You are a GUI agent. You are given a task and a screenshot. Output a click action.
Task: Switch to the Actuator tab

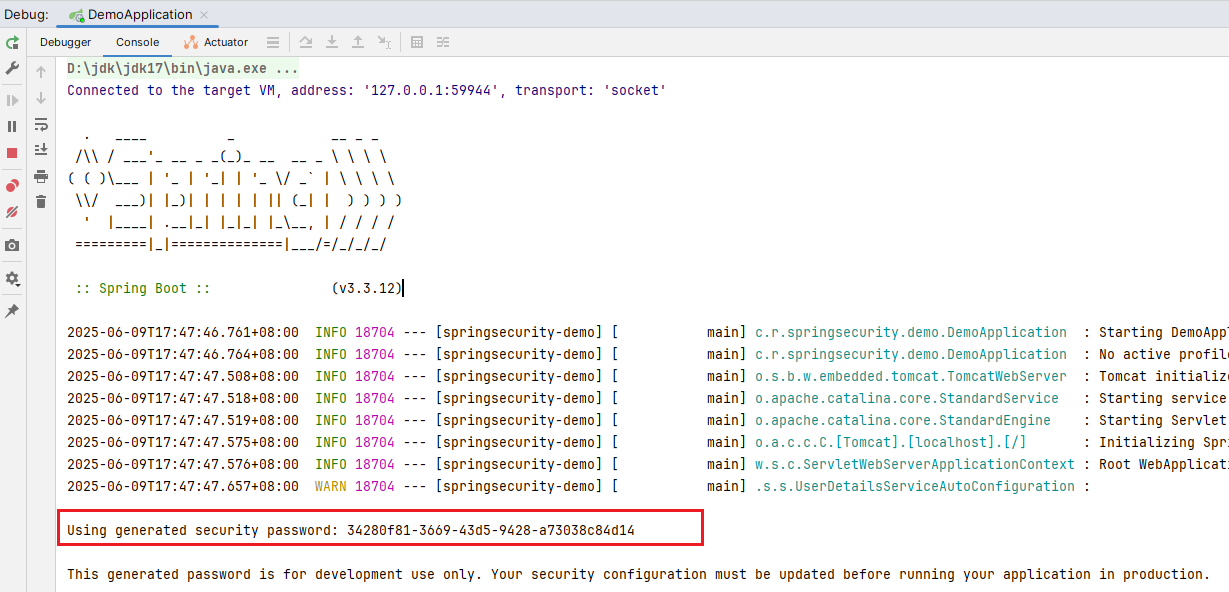coord(216,42)
